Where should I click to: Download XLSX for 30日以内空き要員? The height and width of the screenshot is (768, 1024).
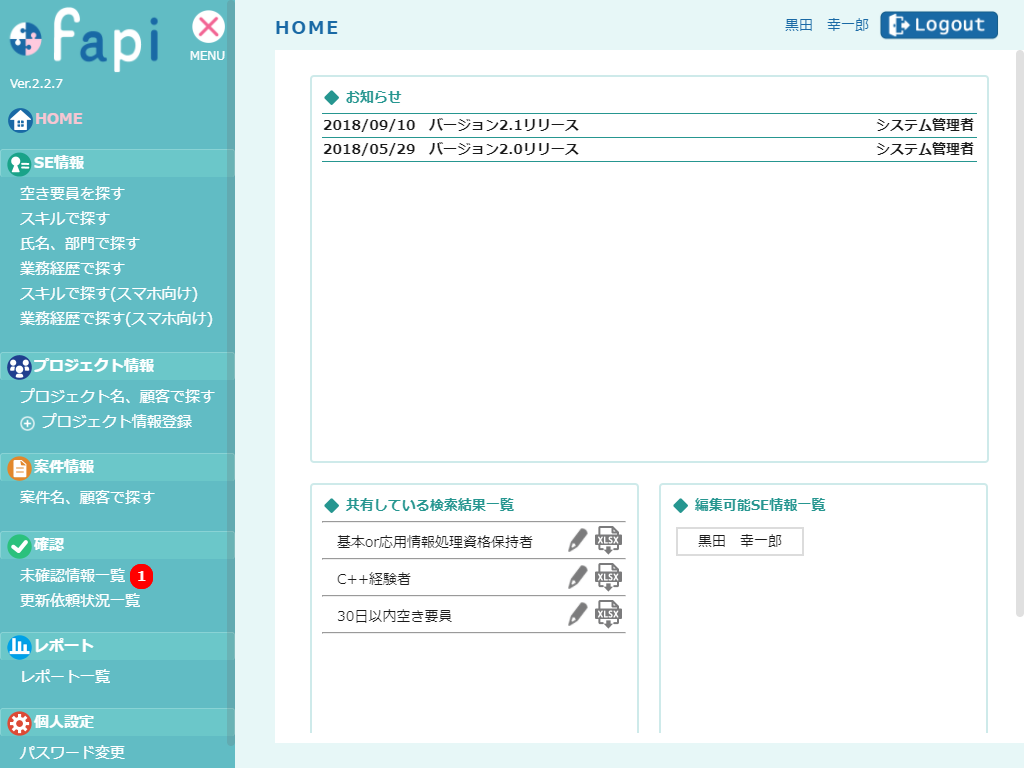609,614
